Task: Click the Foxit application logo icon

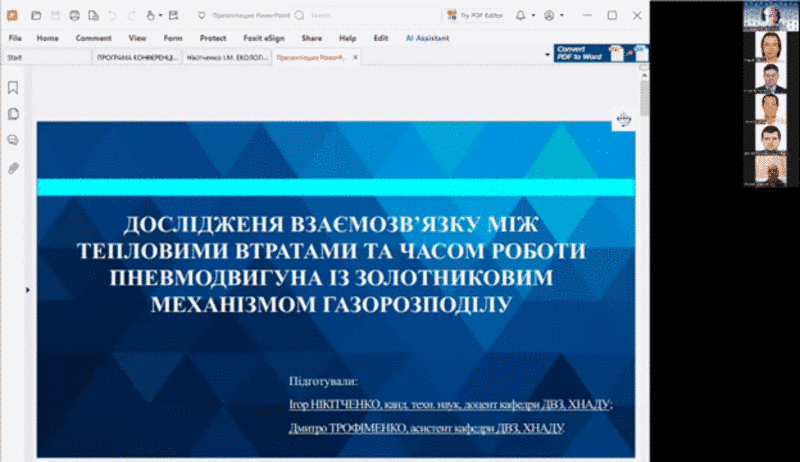Action: point(12,16)
